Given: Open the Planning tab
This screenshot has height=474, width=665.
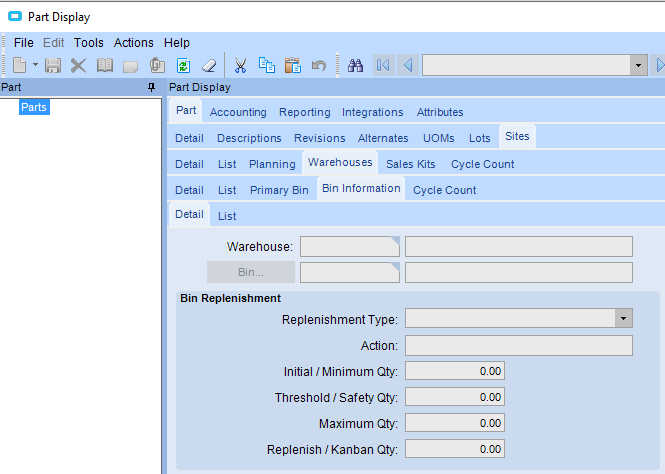Looking at the screenshot, I should [272, 164].
